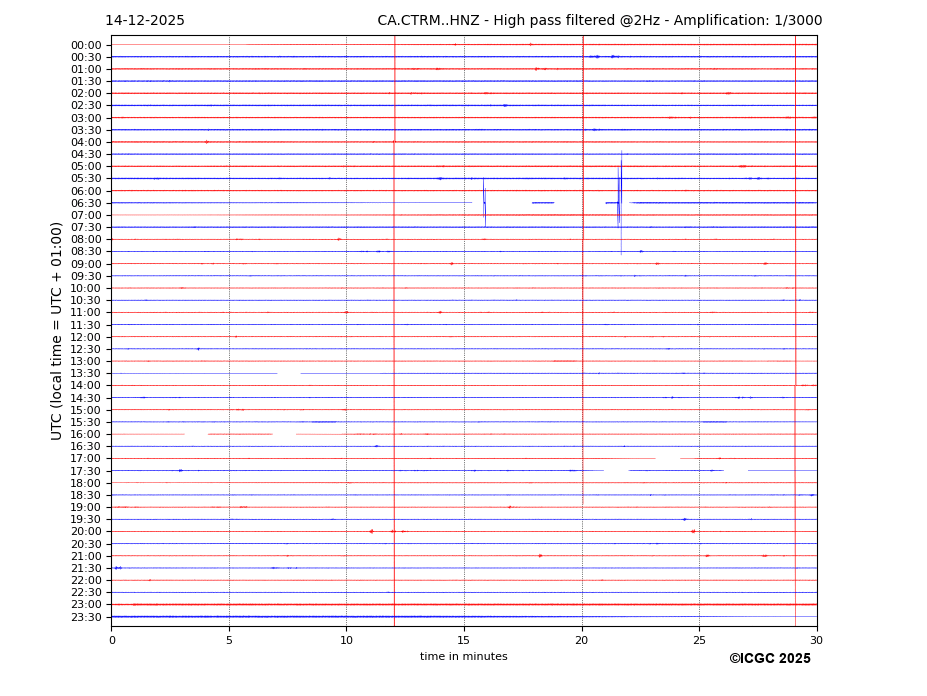Click the x-axis tick label 25
This screenshot has width=927, height=696.
(x=699, y=640)
